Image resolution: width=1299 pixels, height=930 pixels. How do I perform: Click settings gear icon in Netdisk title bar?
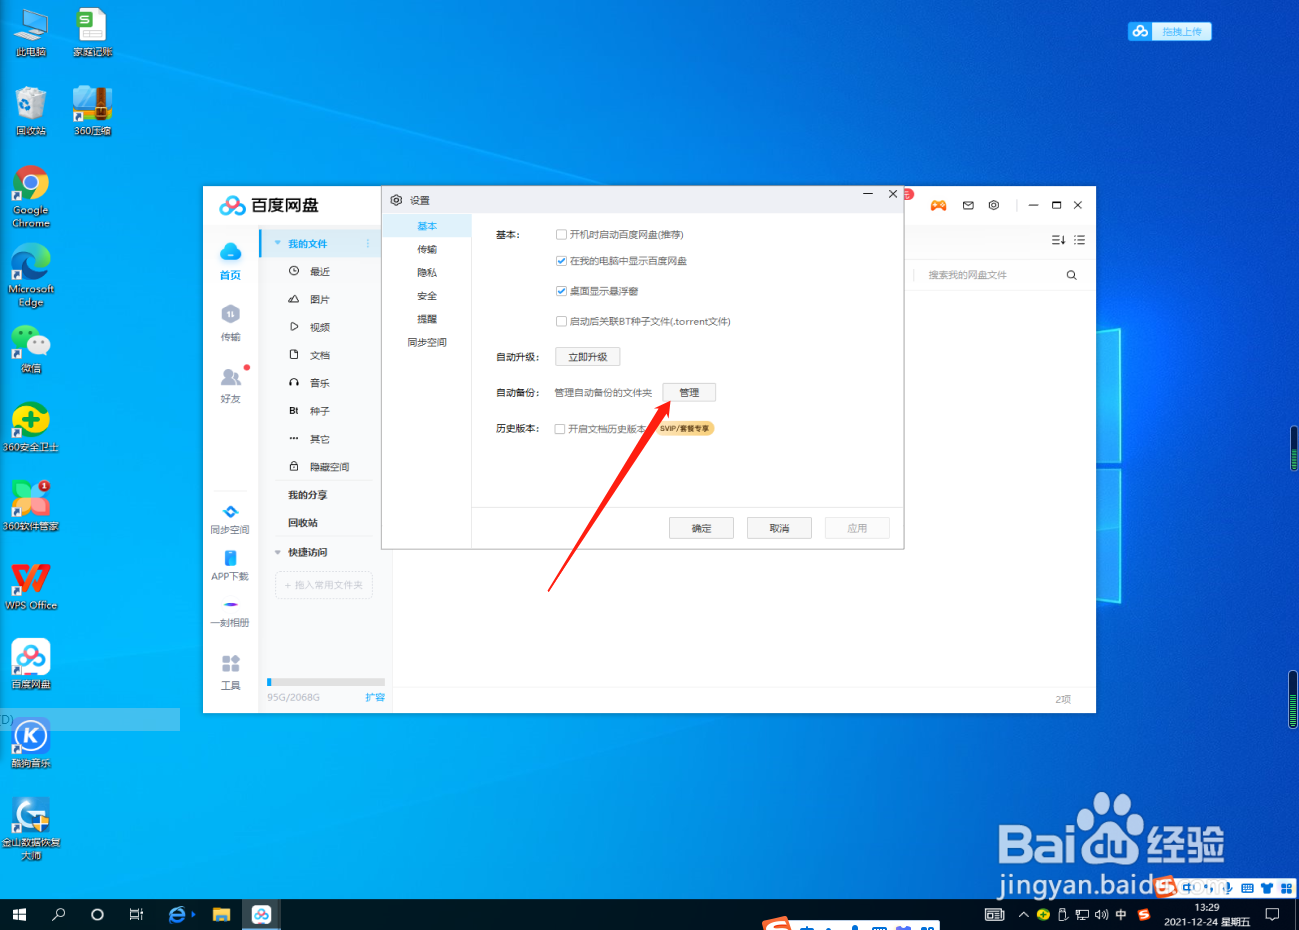[994, 205]
